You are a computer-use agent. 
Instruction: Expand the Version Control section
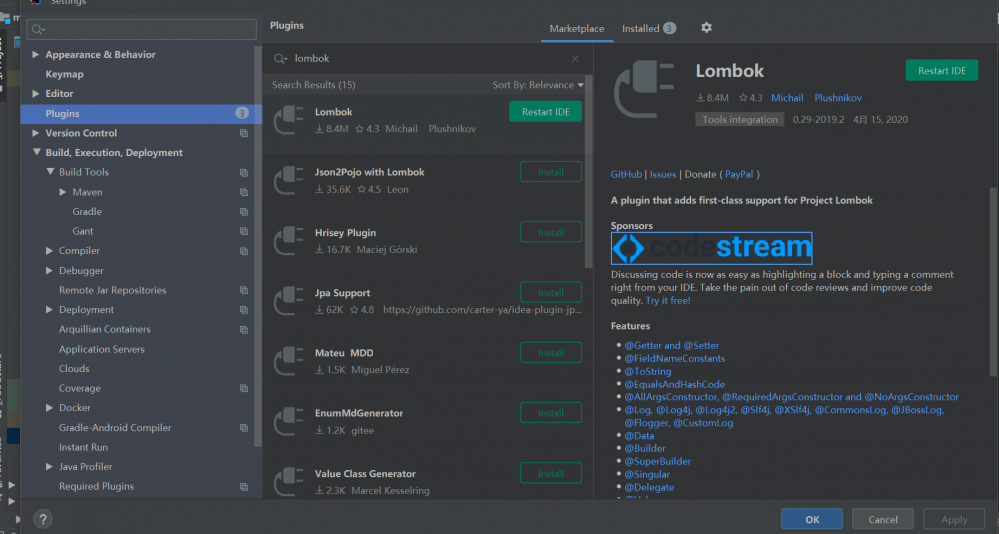(x=36, y=133)
